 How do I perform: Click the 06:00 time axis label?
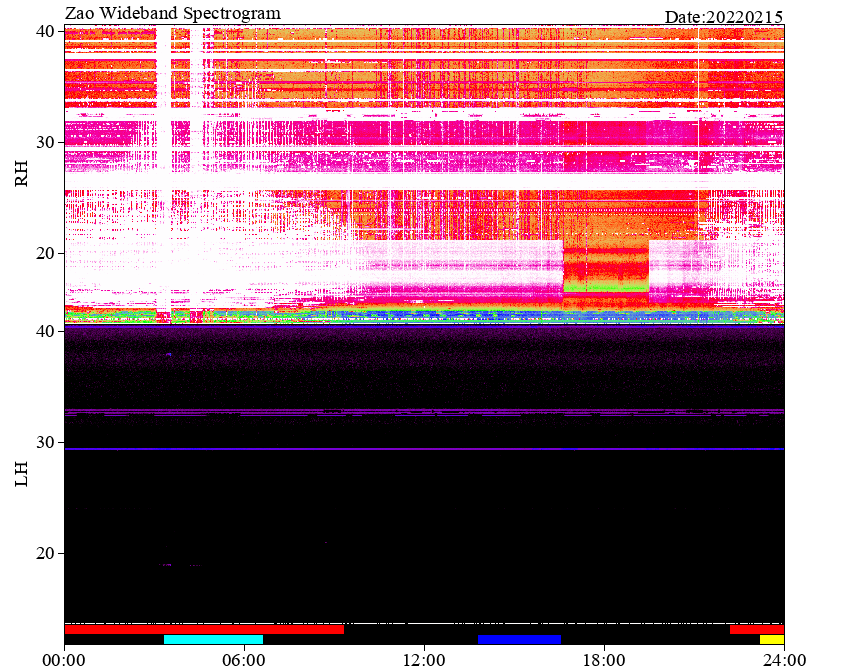244,660
